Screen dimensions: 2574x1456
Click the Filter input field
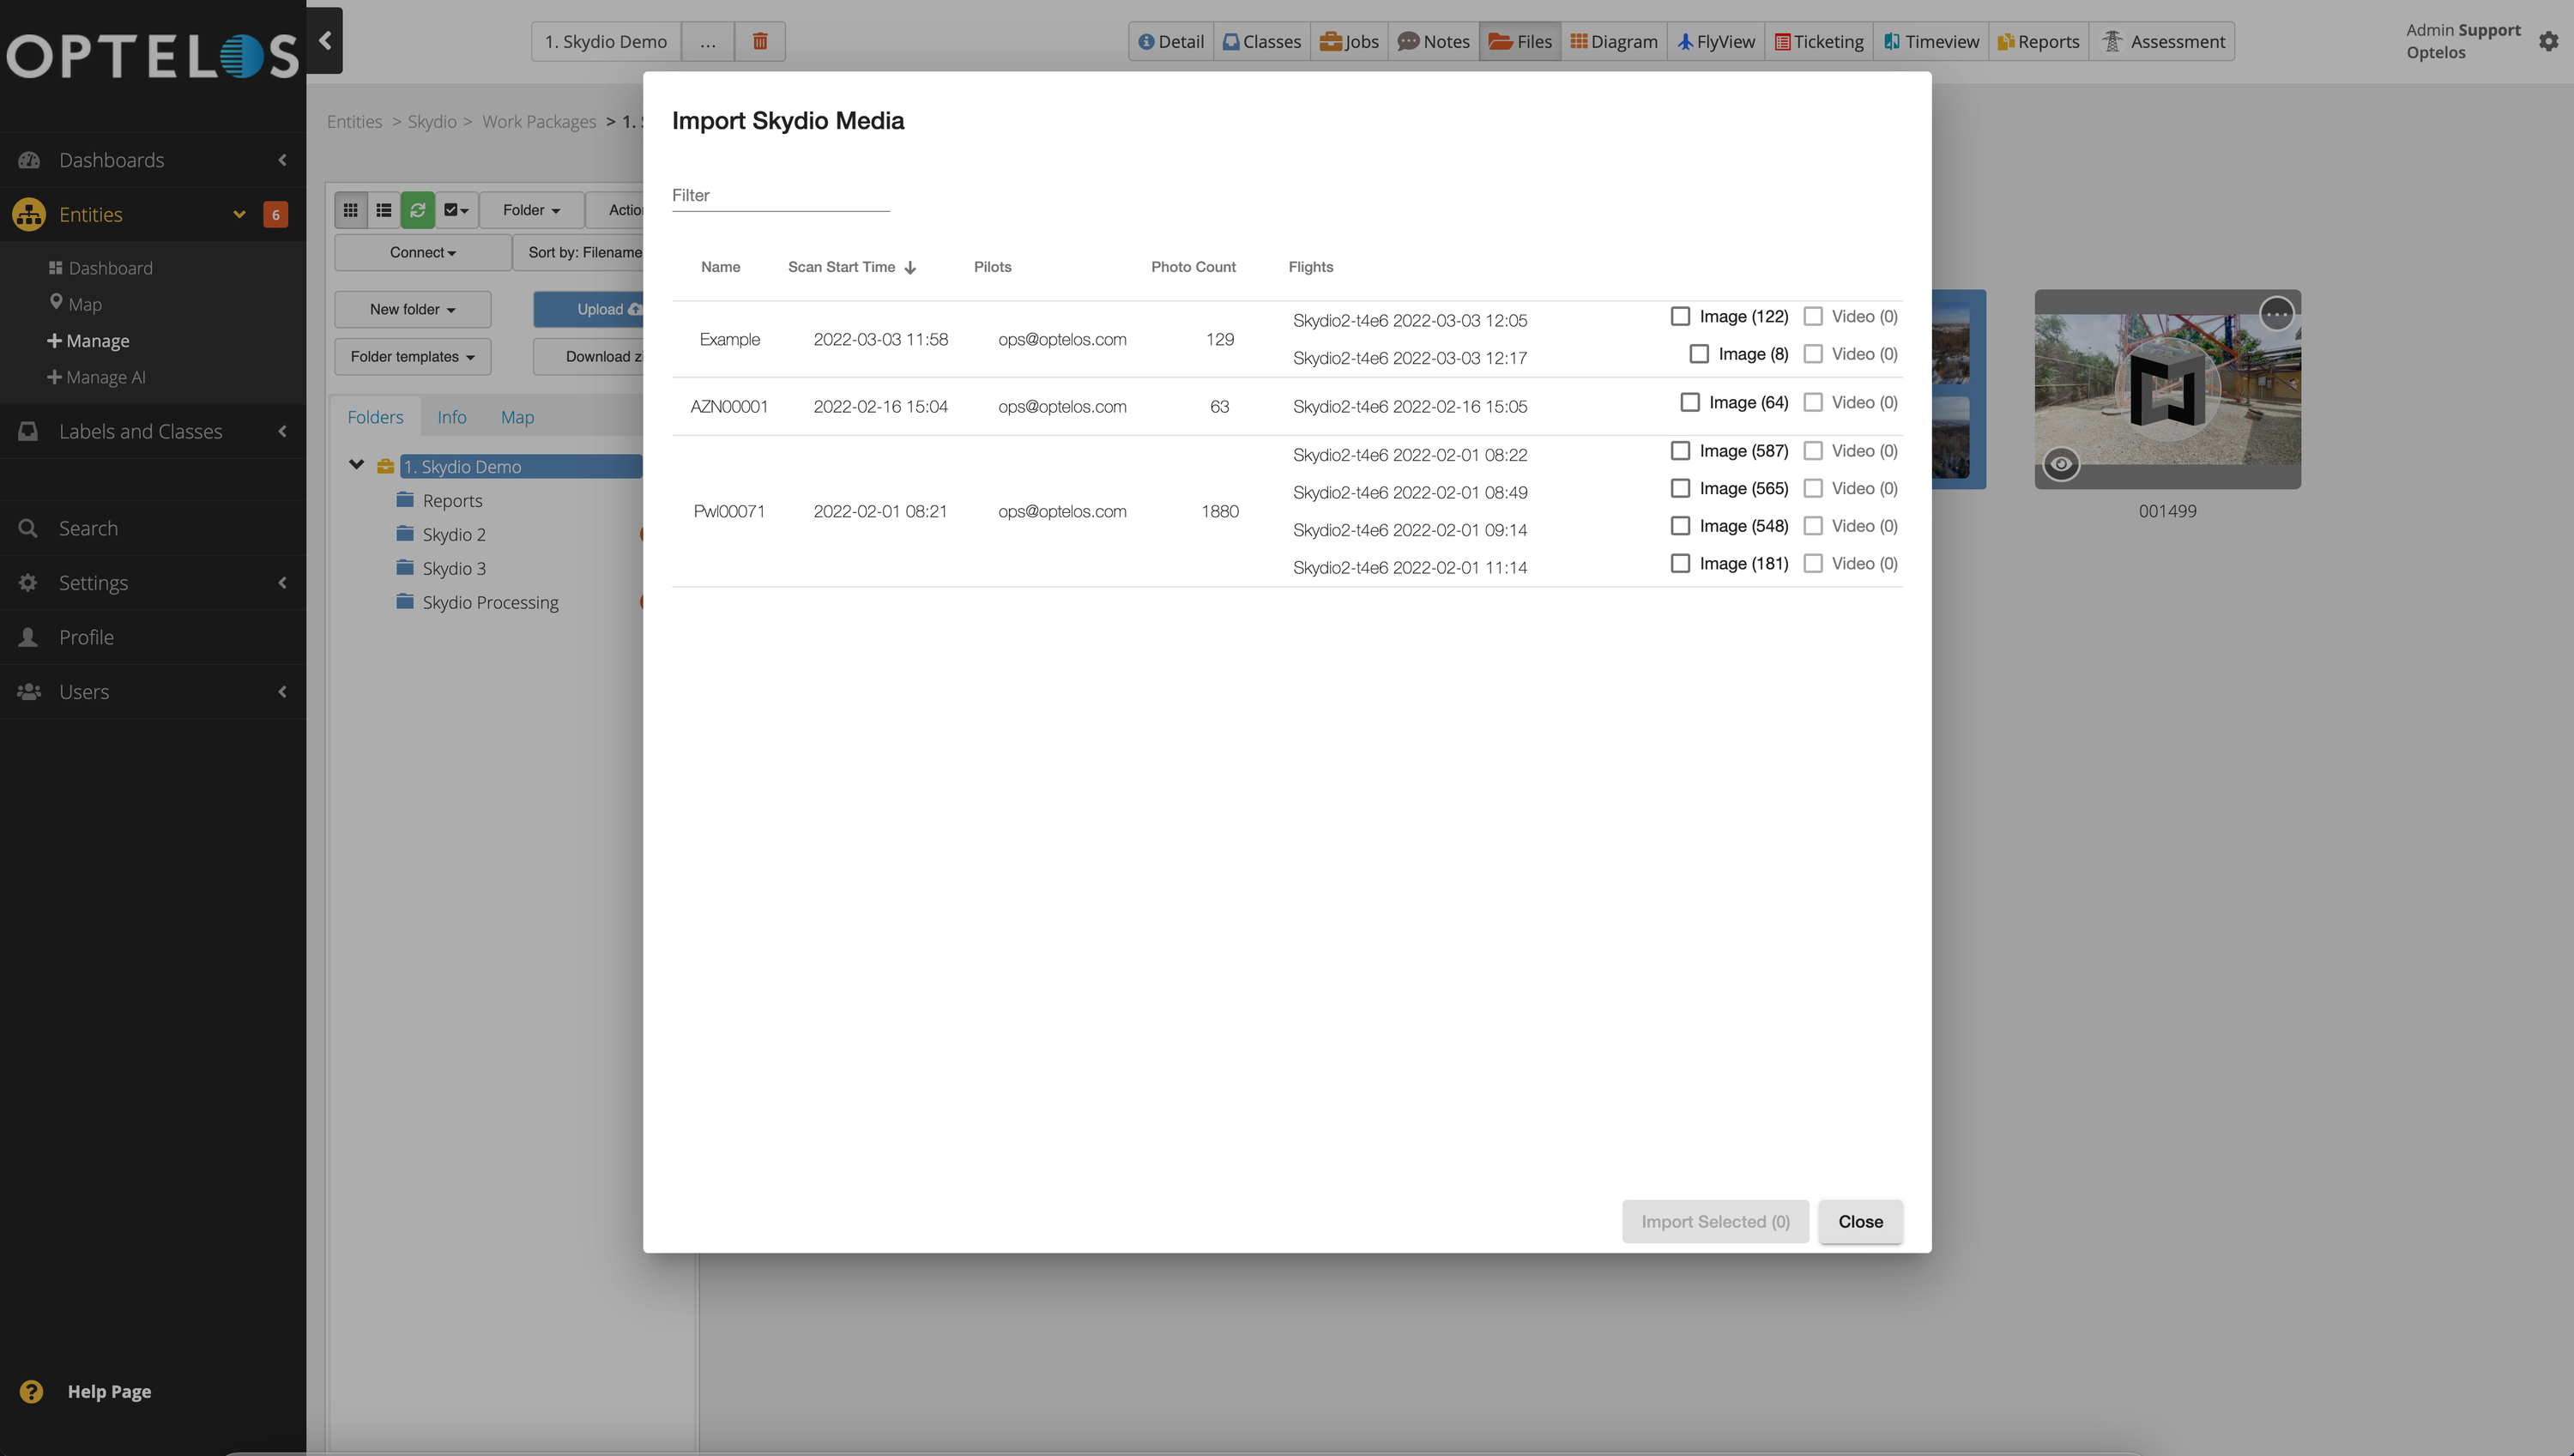pos(780,195)
